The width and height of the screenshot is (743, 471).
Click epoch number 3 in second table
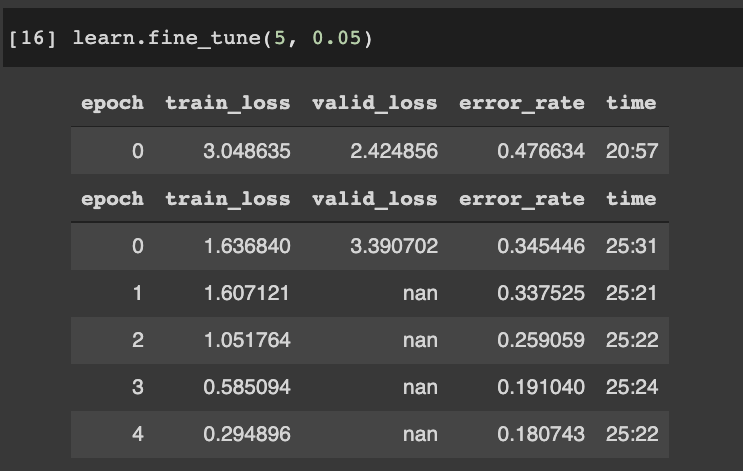pyautogui.click(x=137, y=387)
